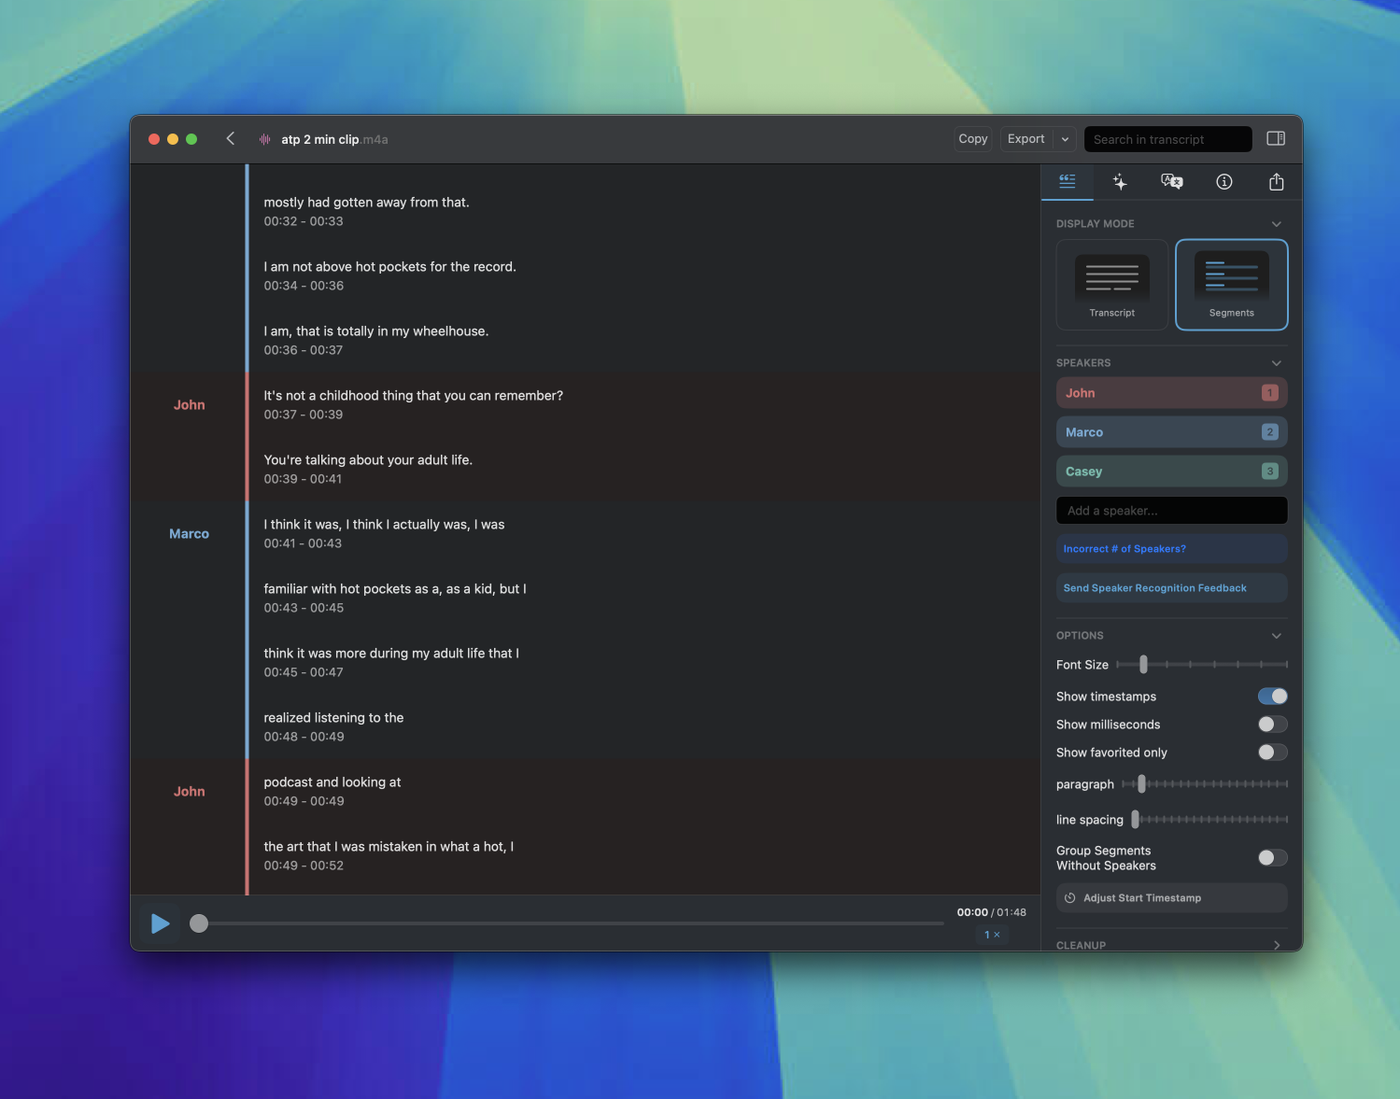Enable Show milliseconds
The image size is (1400, 1099).
(x=1272, y=724)
